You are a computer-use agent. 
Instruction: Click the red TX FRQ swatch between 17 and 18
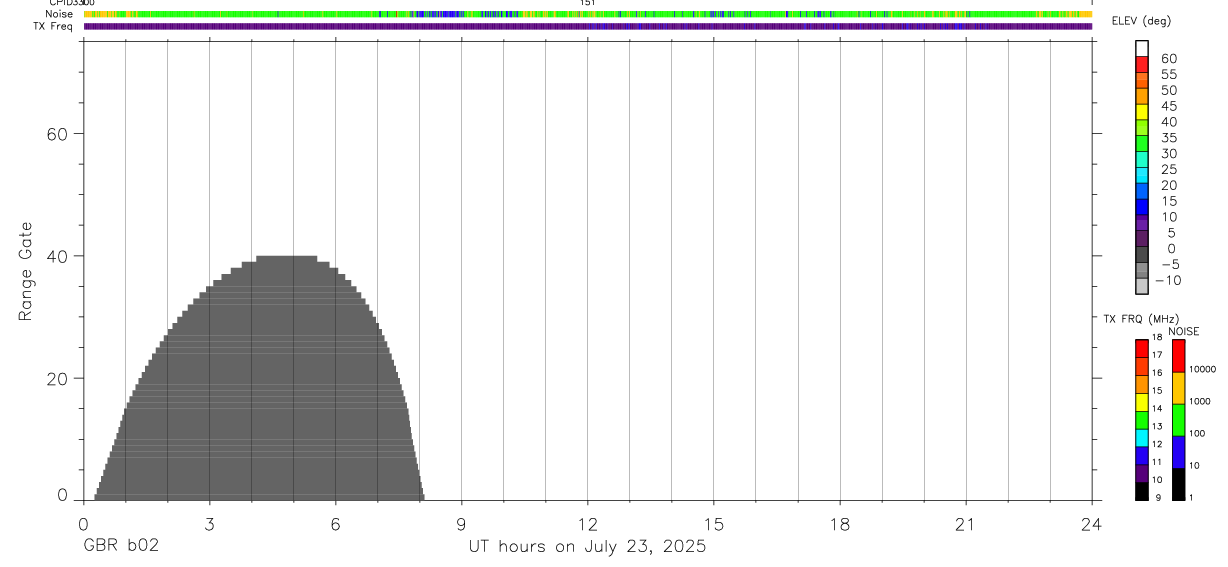coord(1142,349)
